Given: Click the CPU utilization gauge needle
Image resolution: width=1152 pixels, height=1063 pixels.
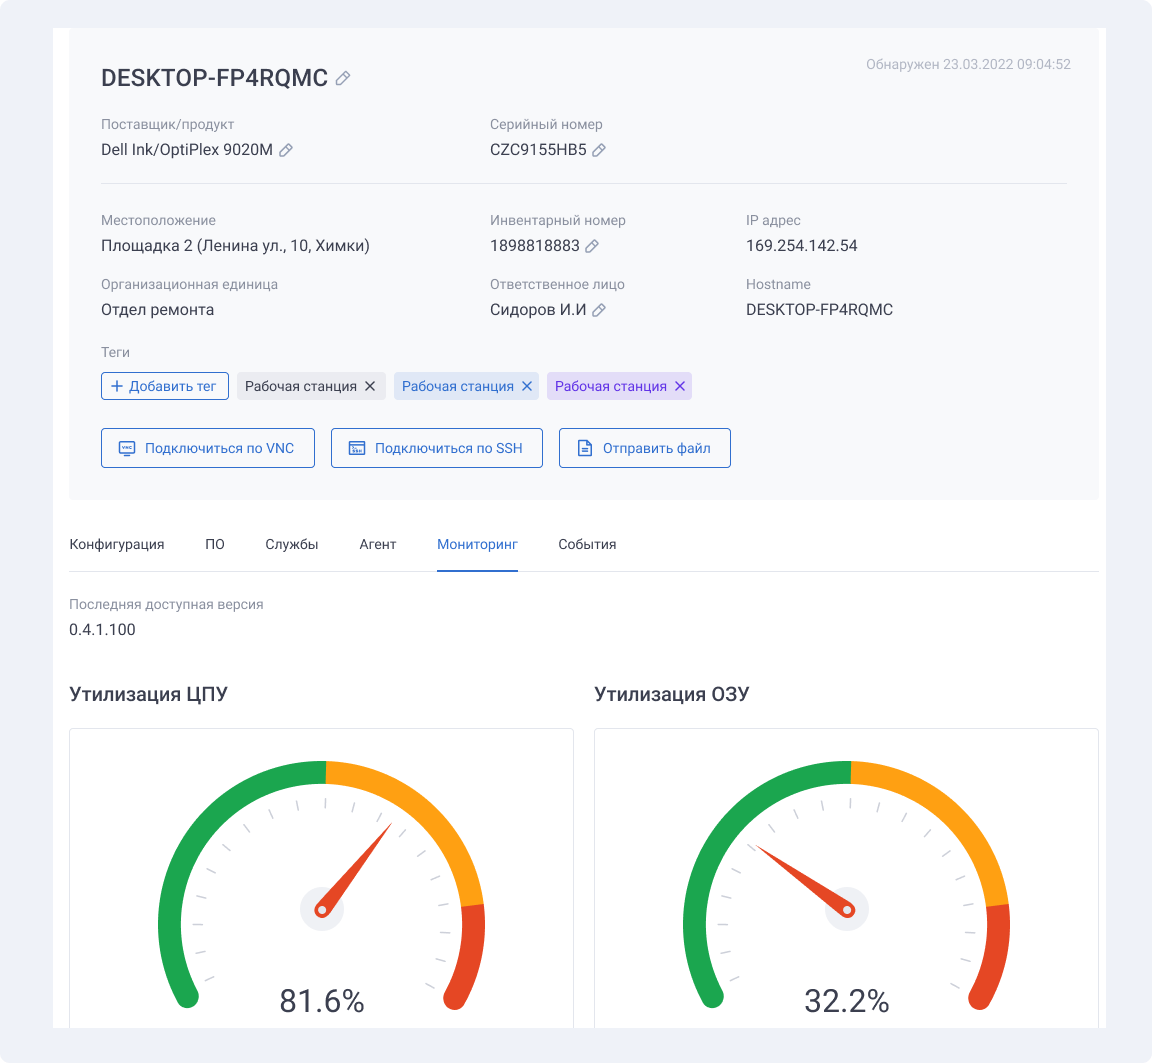Looking at the screenshot, I should [354, 870].
